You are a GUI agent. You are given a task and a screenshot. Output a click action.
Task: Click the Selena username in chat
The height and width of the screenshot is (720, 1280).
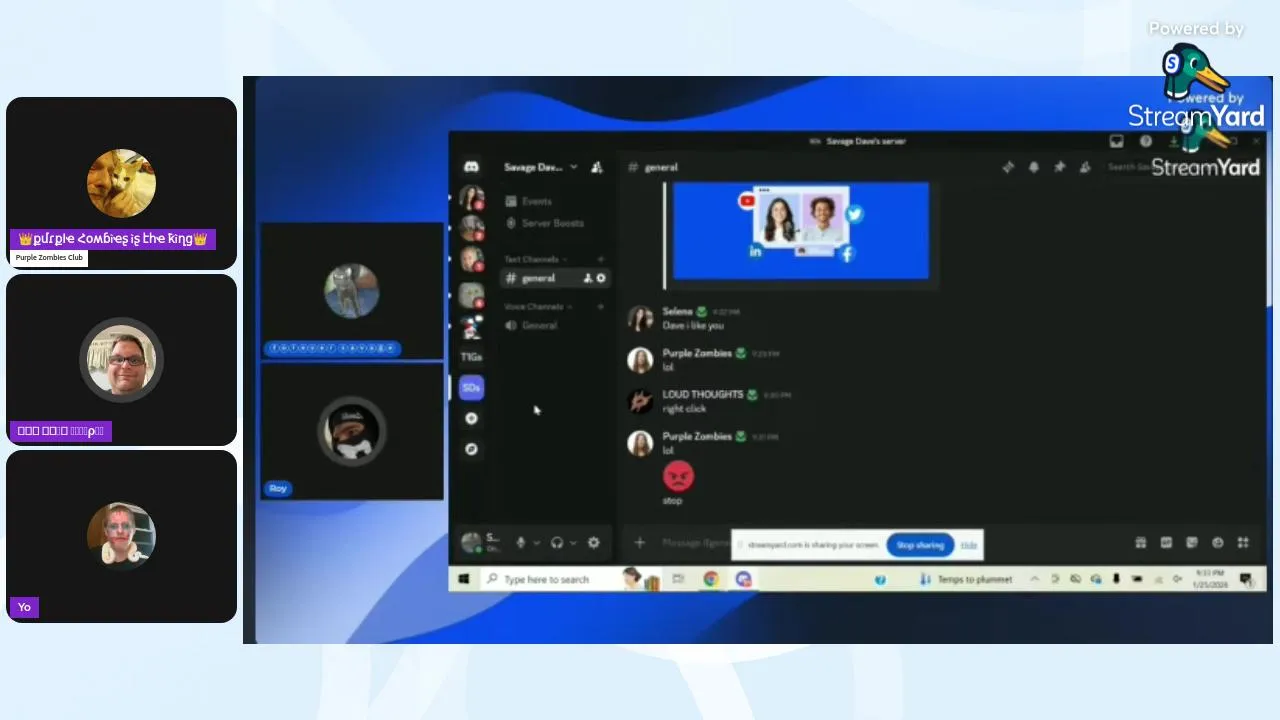click(x=677, y=311)
